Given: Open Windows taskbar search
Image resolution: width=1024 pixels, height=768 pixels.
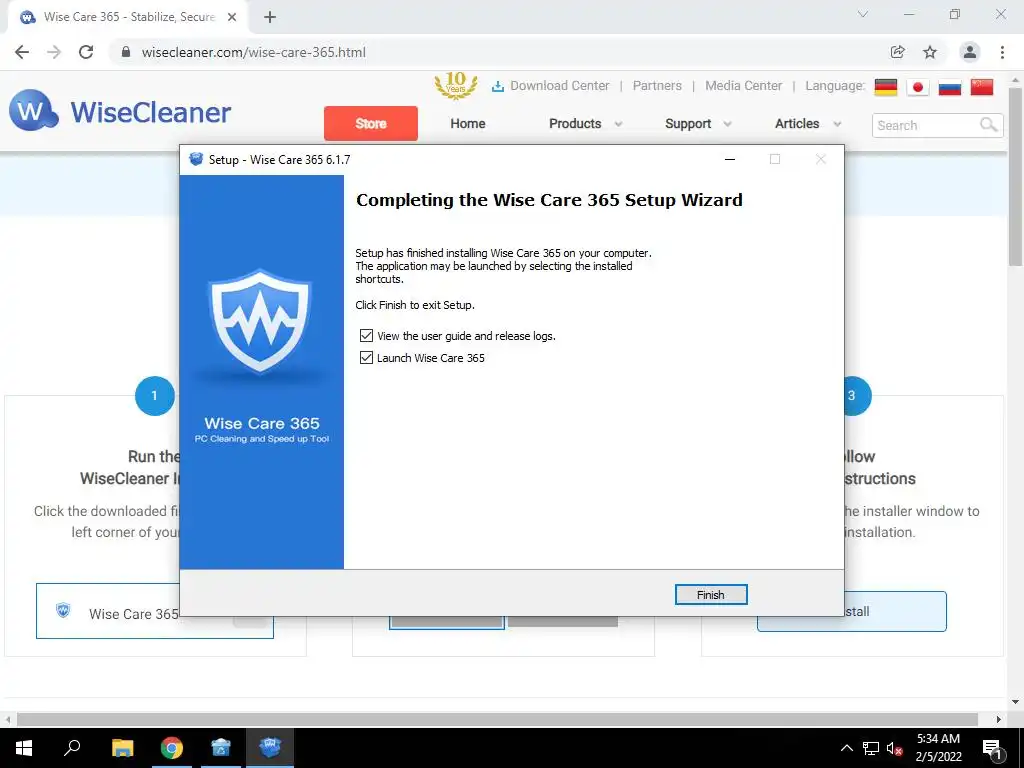Looking at the screenshot, I should 72,748.
